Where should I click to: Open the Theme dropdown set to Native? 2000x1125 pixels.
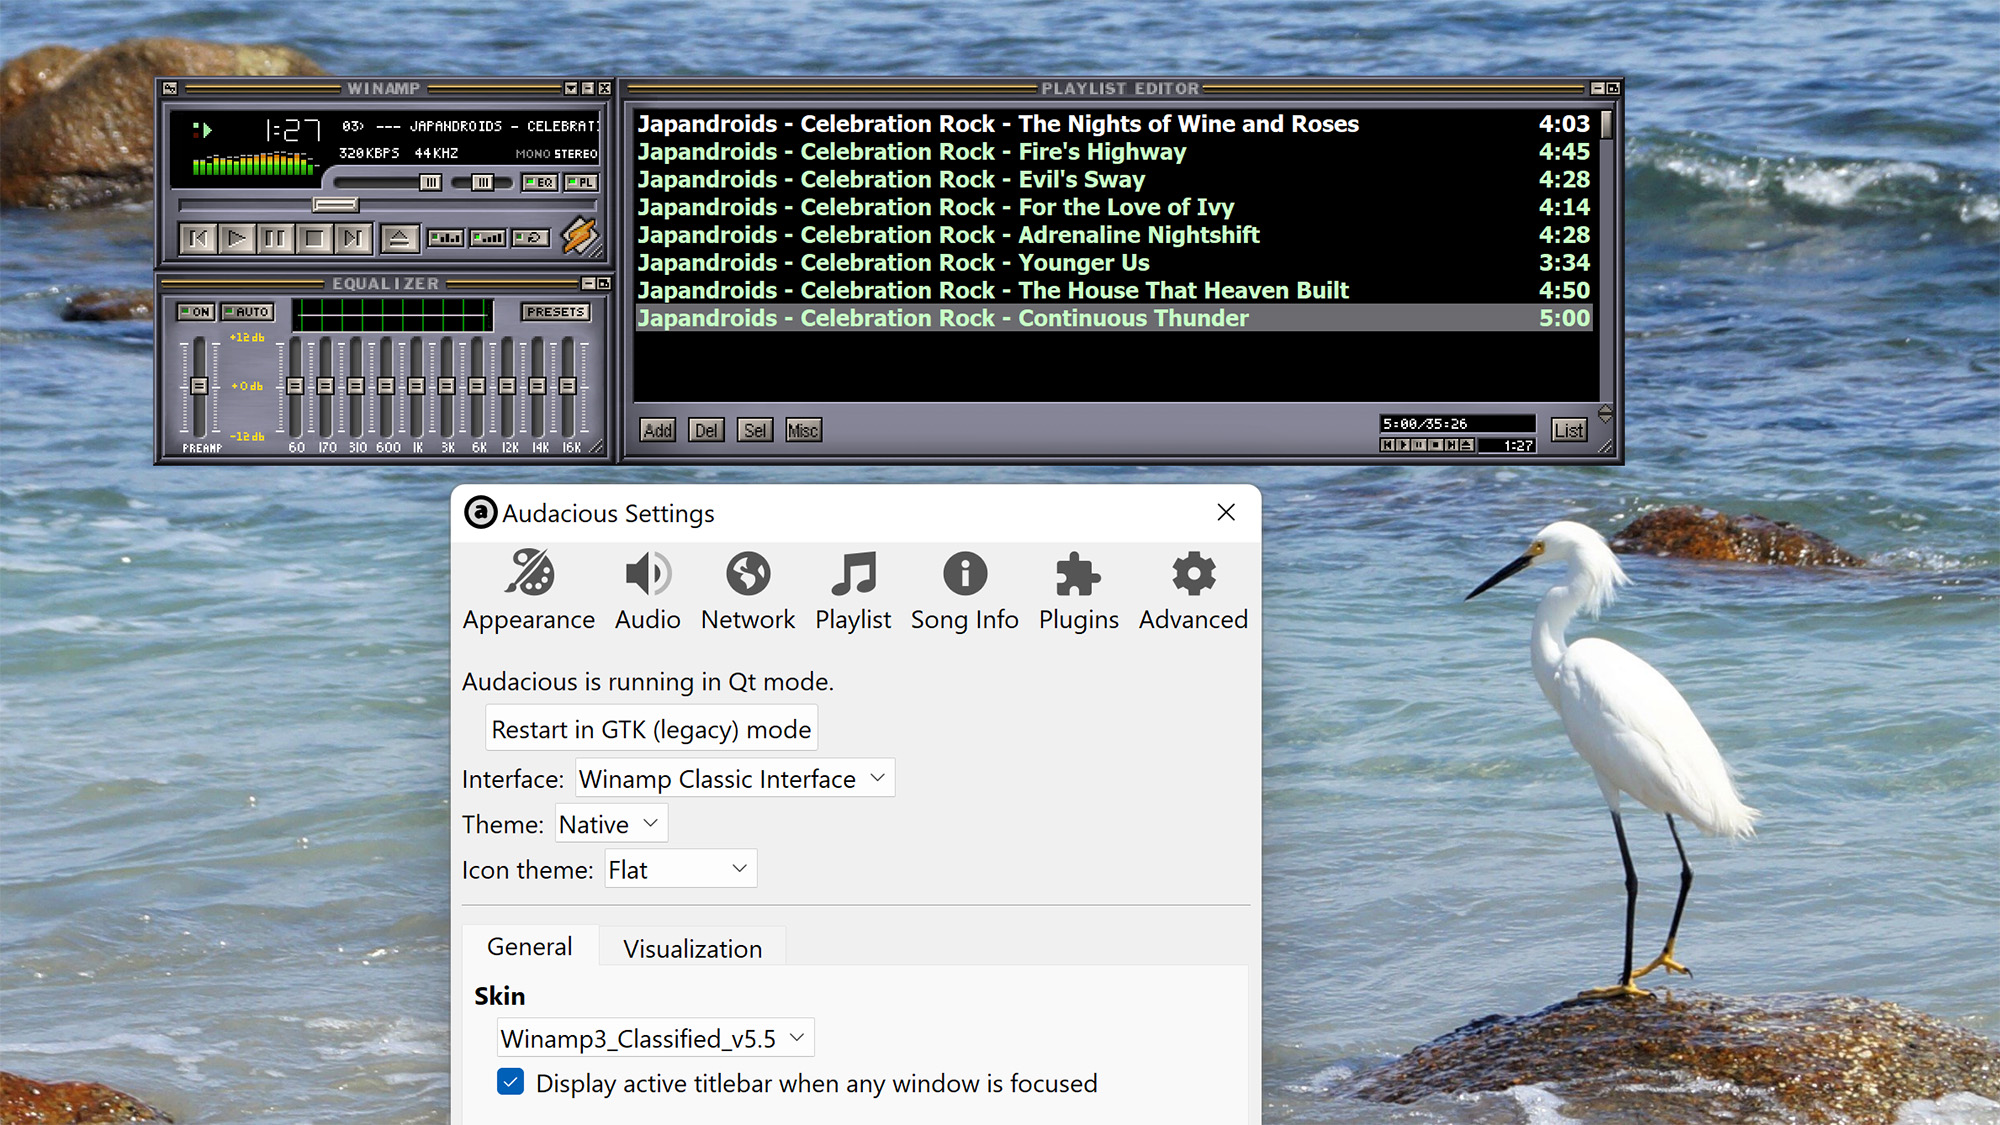(610, 823)
